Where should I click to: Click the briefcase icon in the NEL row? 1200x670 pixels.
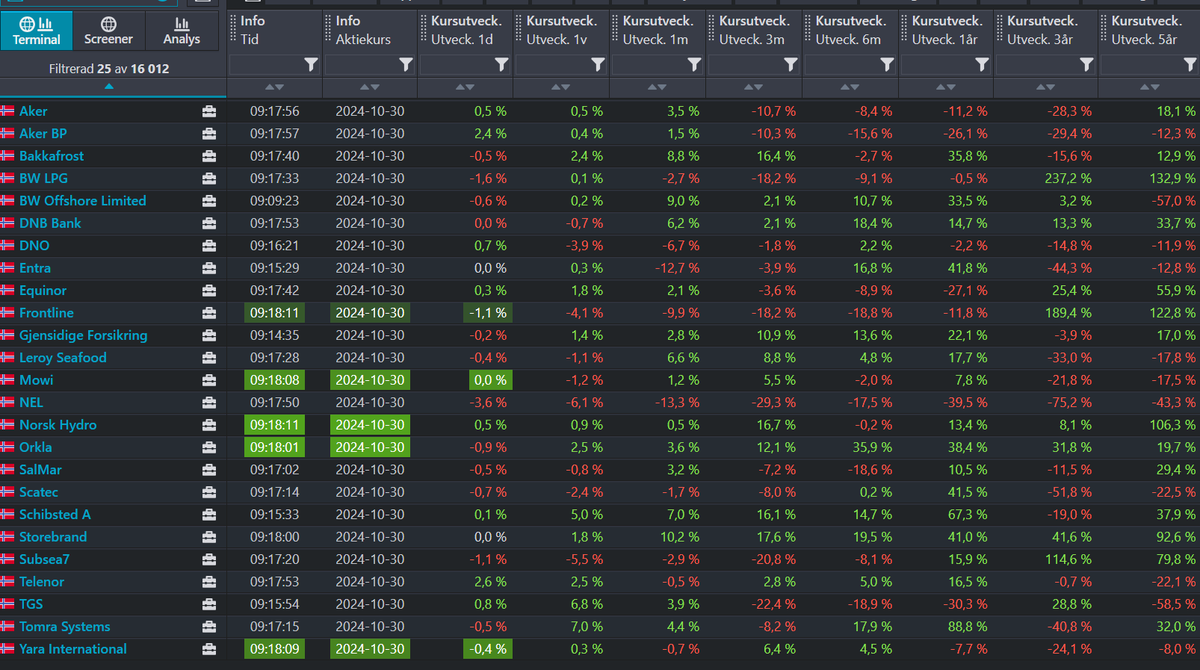(209, 402)
